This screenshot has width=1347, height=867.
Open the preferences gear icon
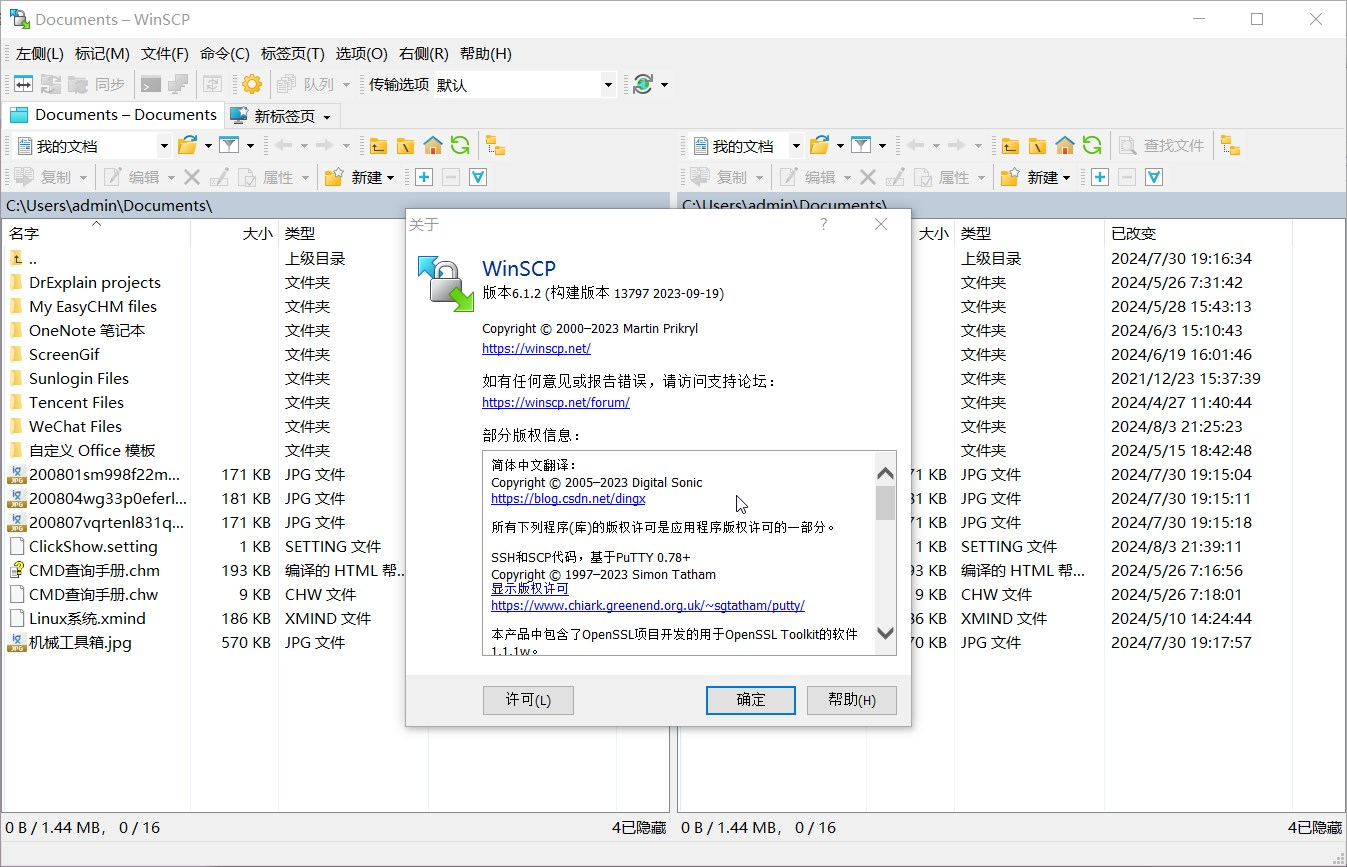point(251,84)
